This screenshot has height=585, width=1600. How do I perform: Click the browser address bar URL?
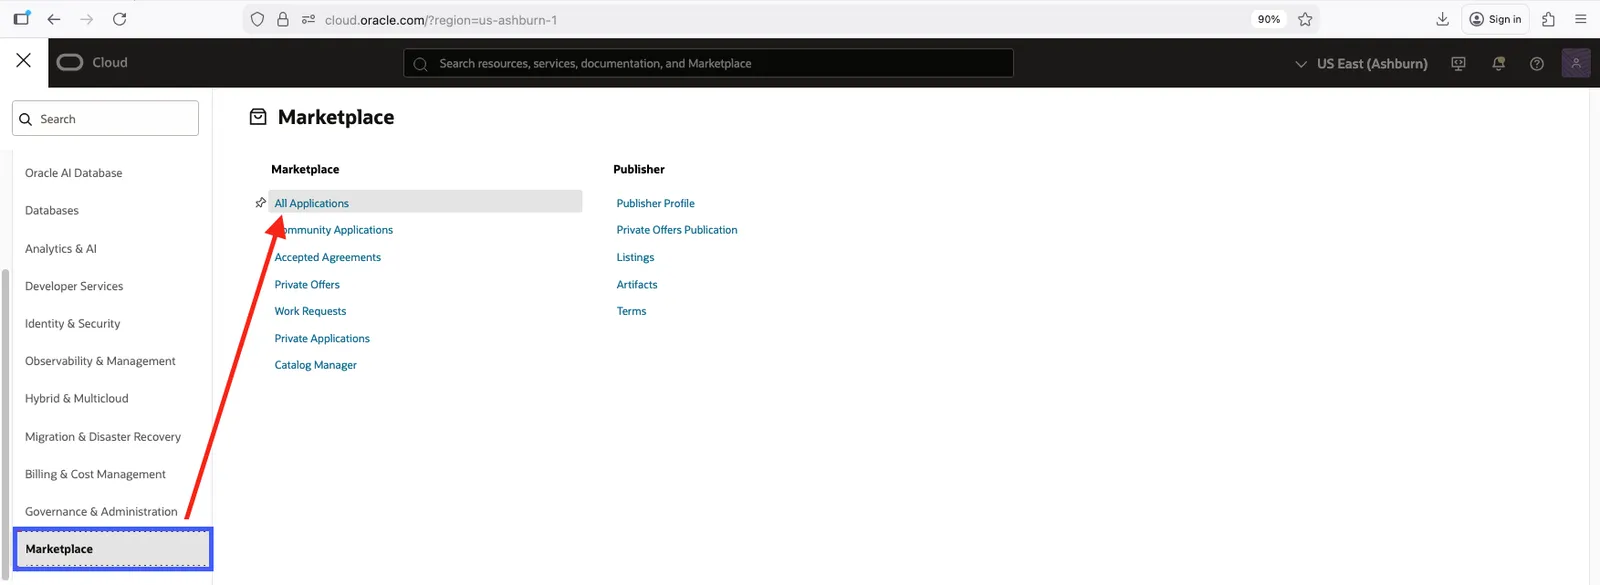coord(441,19)
